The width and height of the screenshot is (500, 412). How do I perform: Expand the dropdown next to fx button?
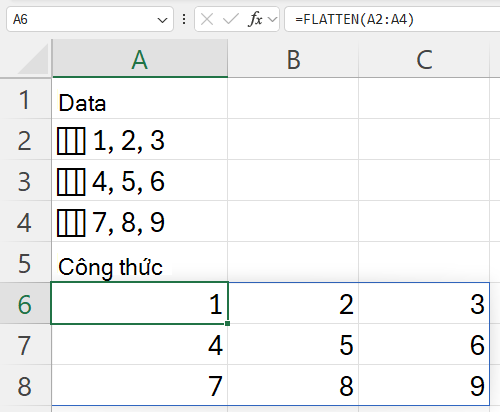point(273,20)
